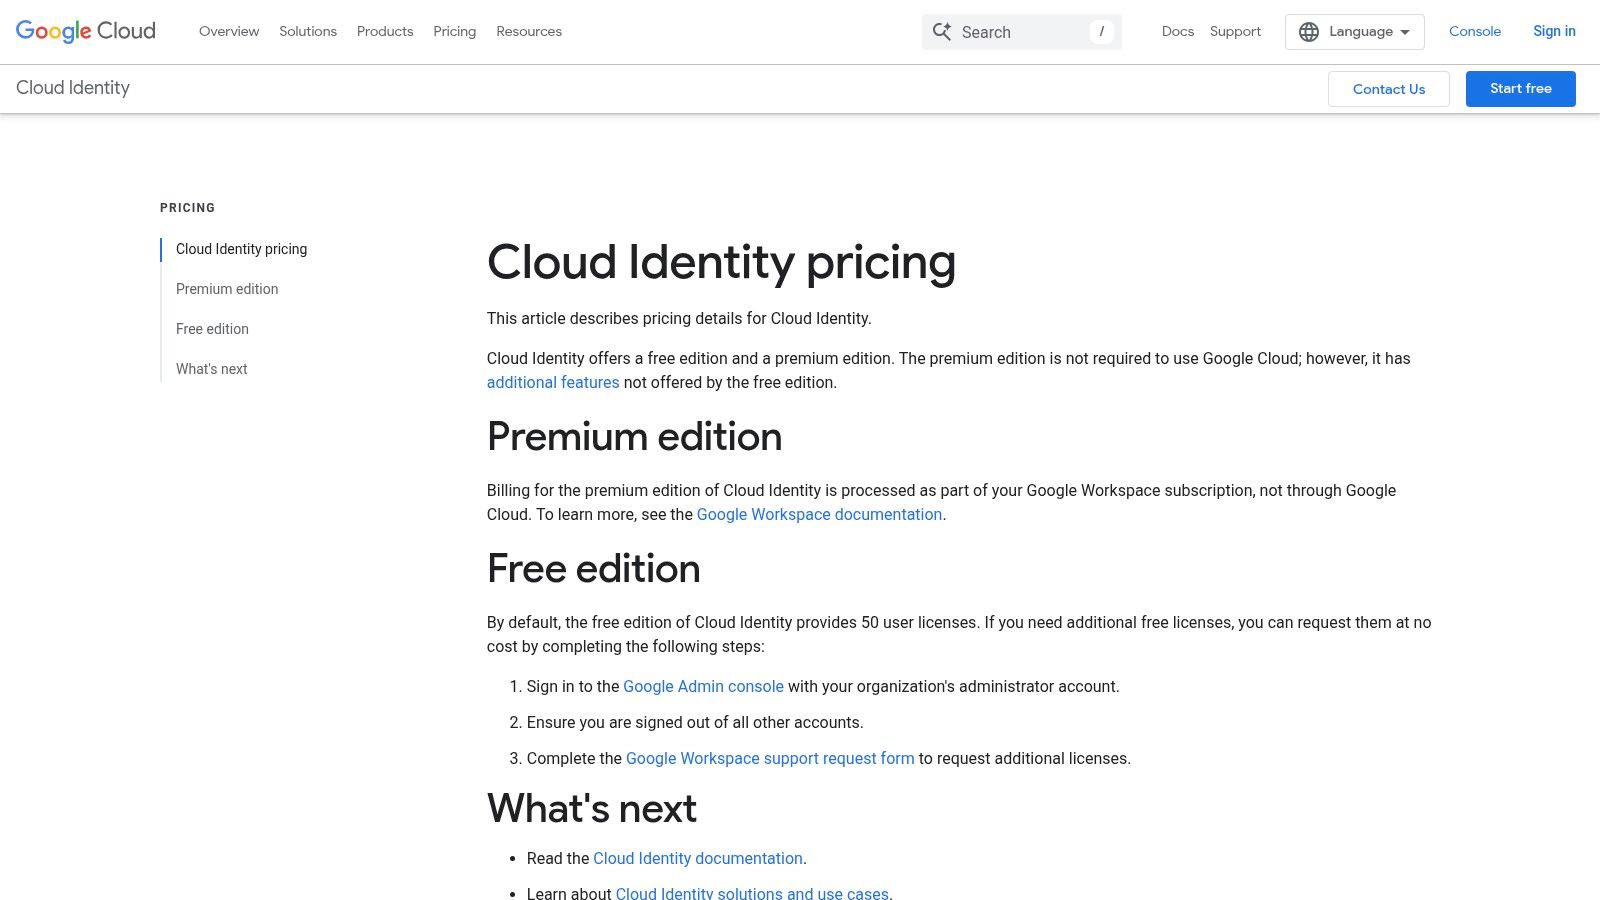The width and height of the screenshot is (1600, 900).
Task: Open the Google Admin console link
Action: coord(703,686)
